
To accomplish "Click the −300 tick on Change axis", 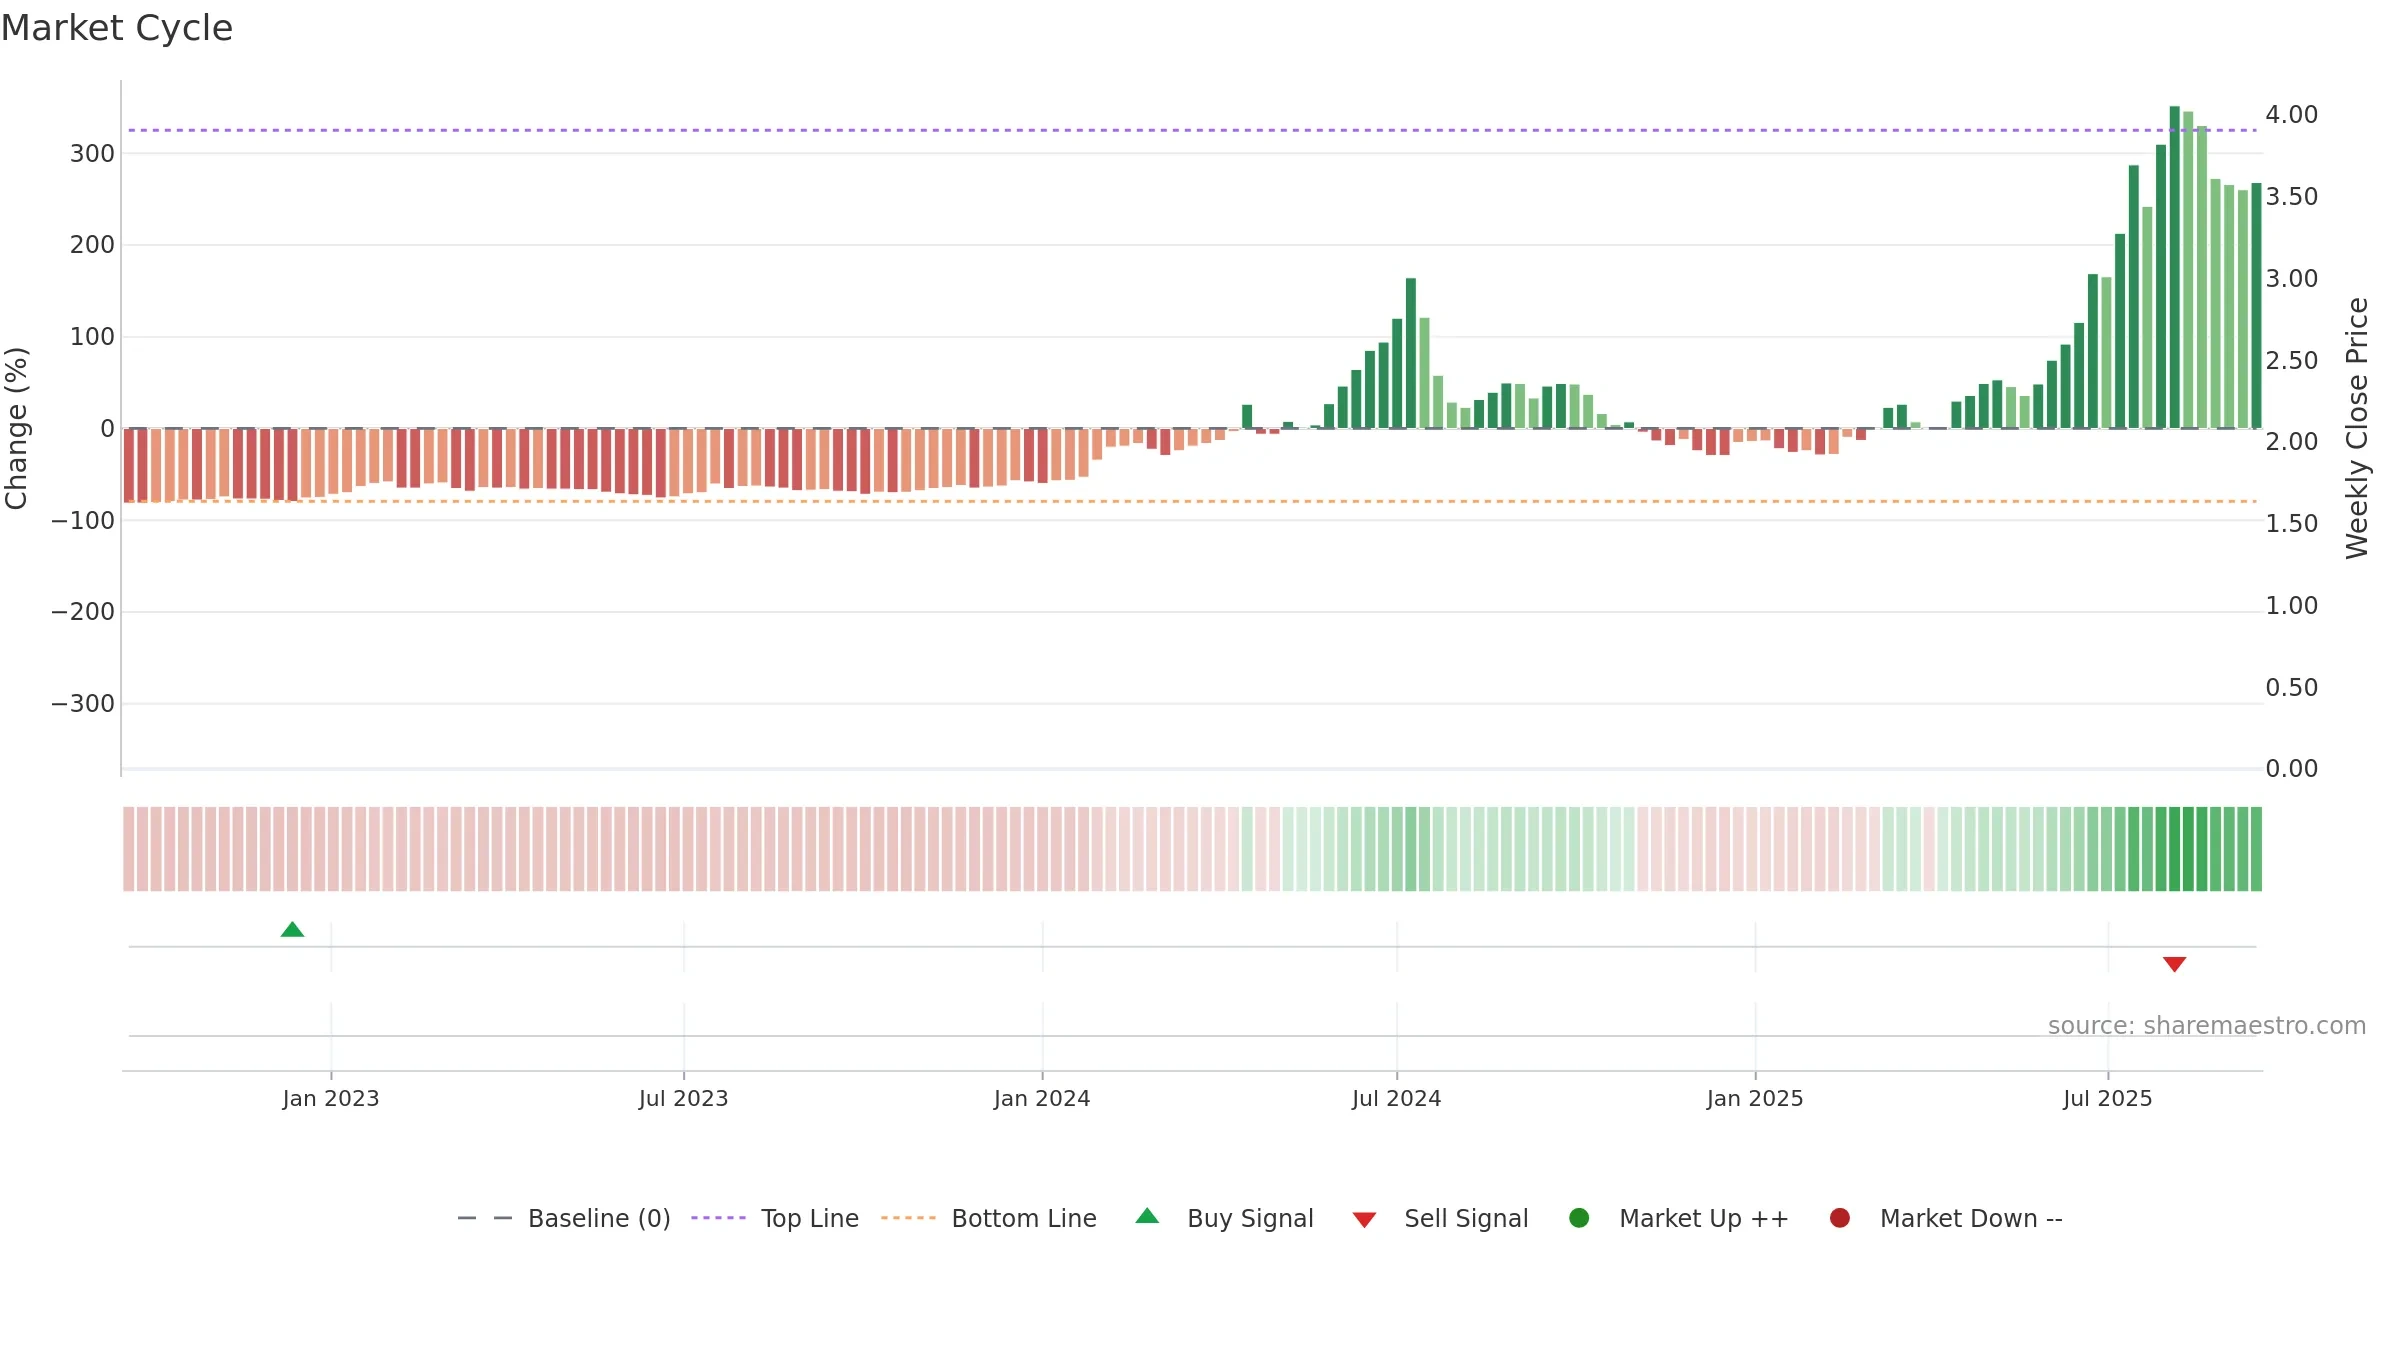I will click(x=83, y=703).
